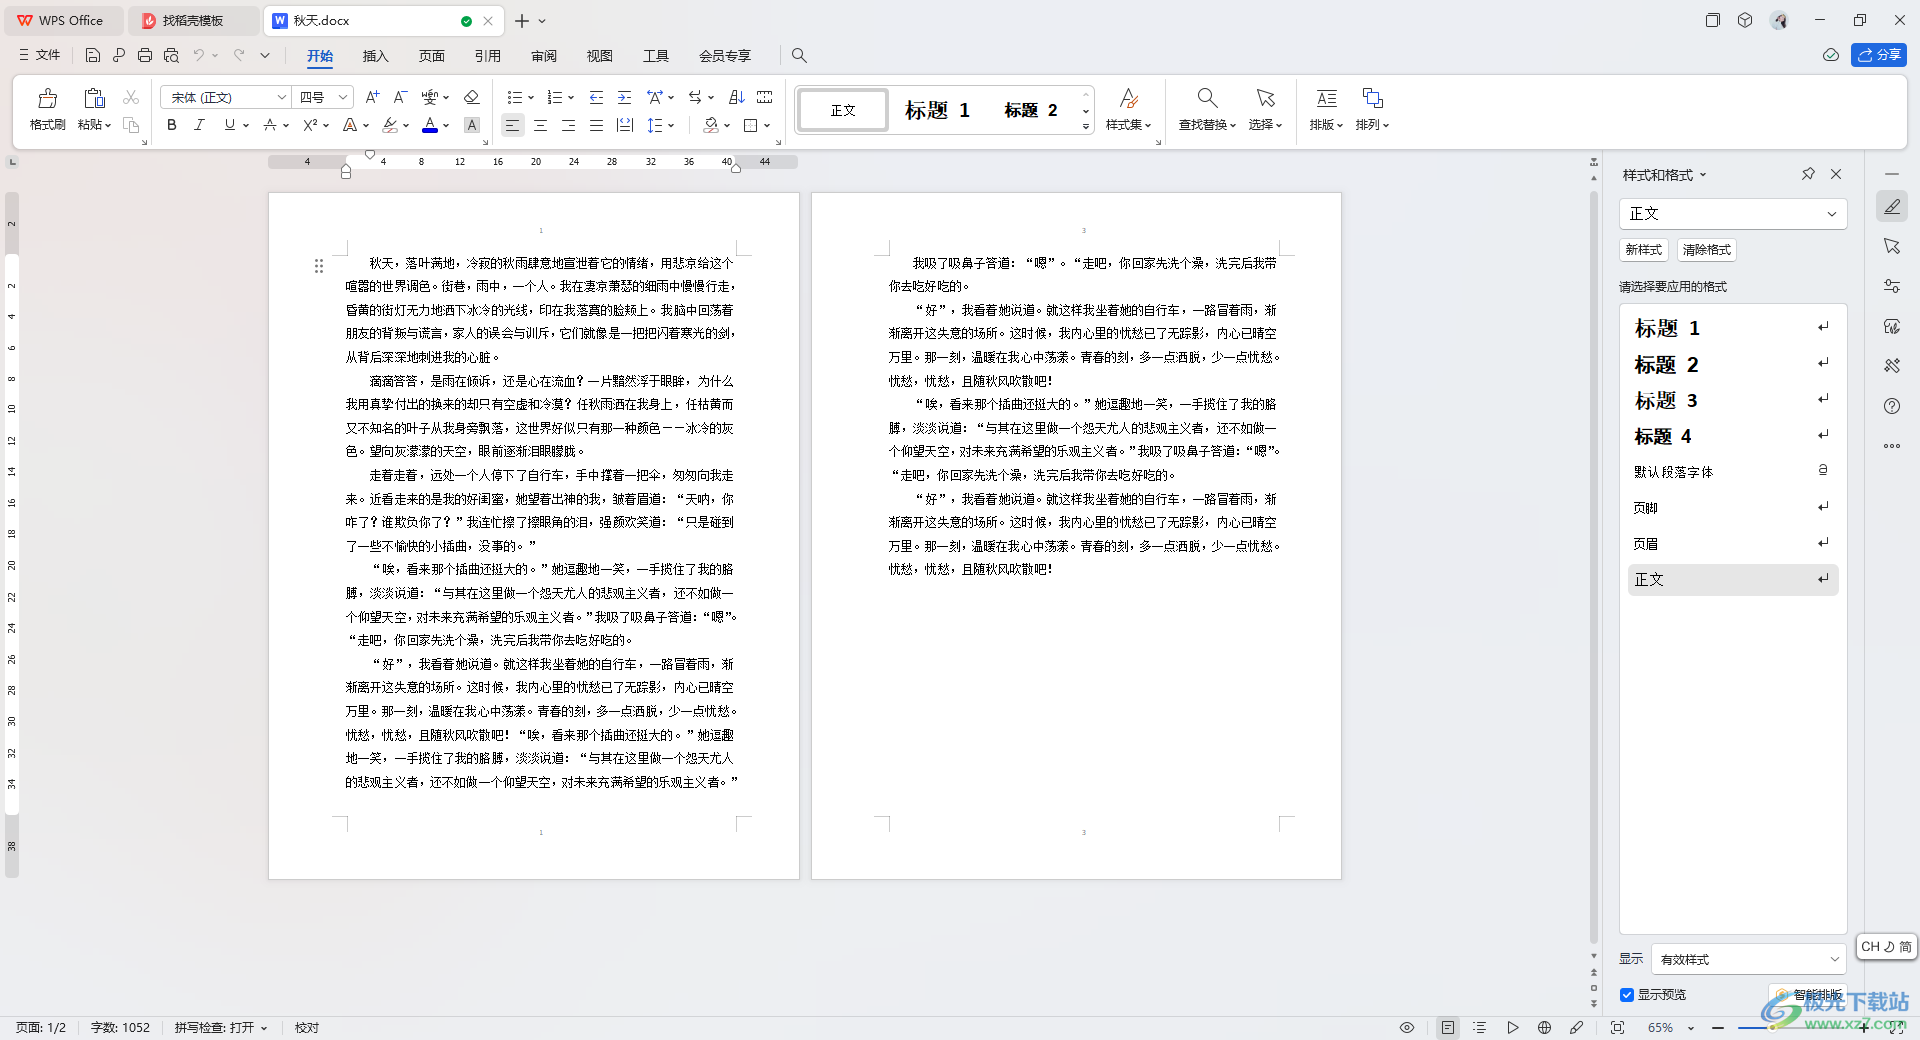Click the 分享 share button
1920x1040 pixels.
(1879, 55)
